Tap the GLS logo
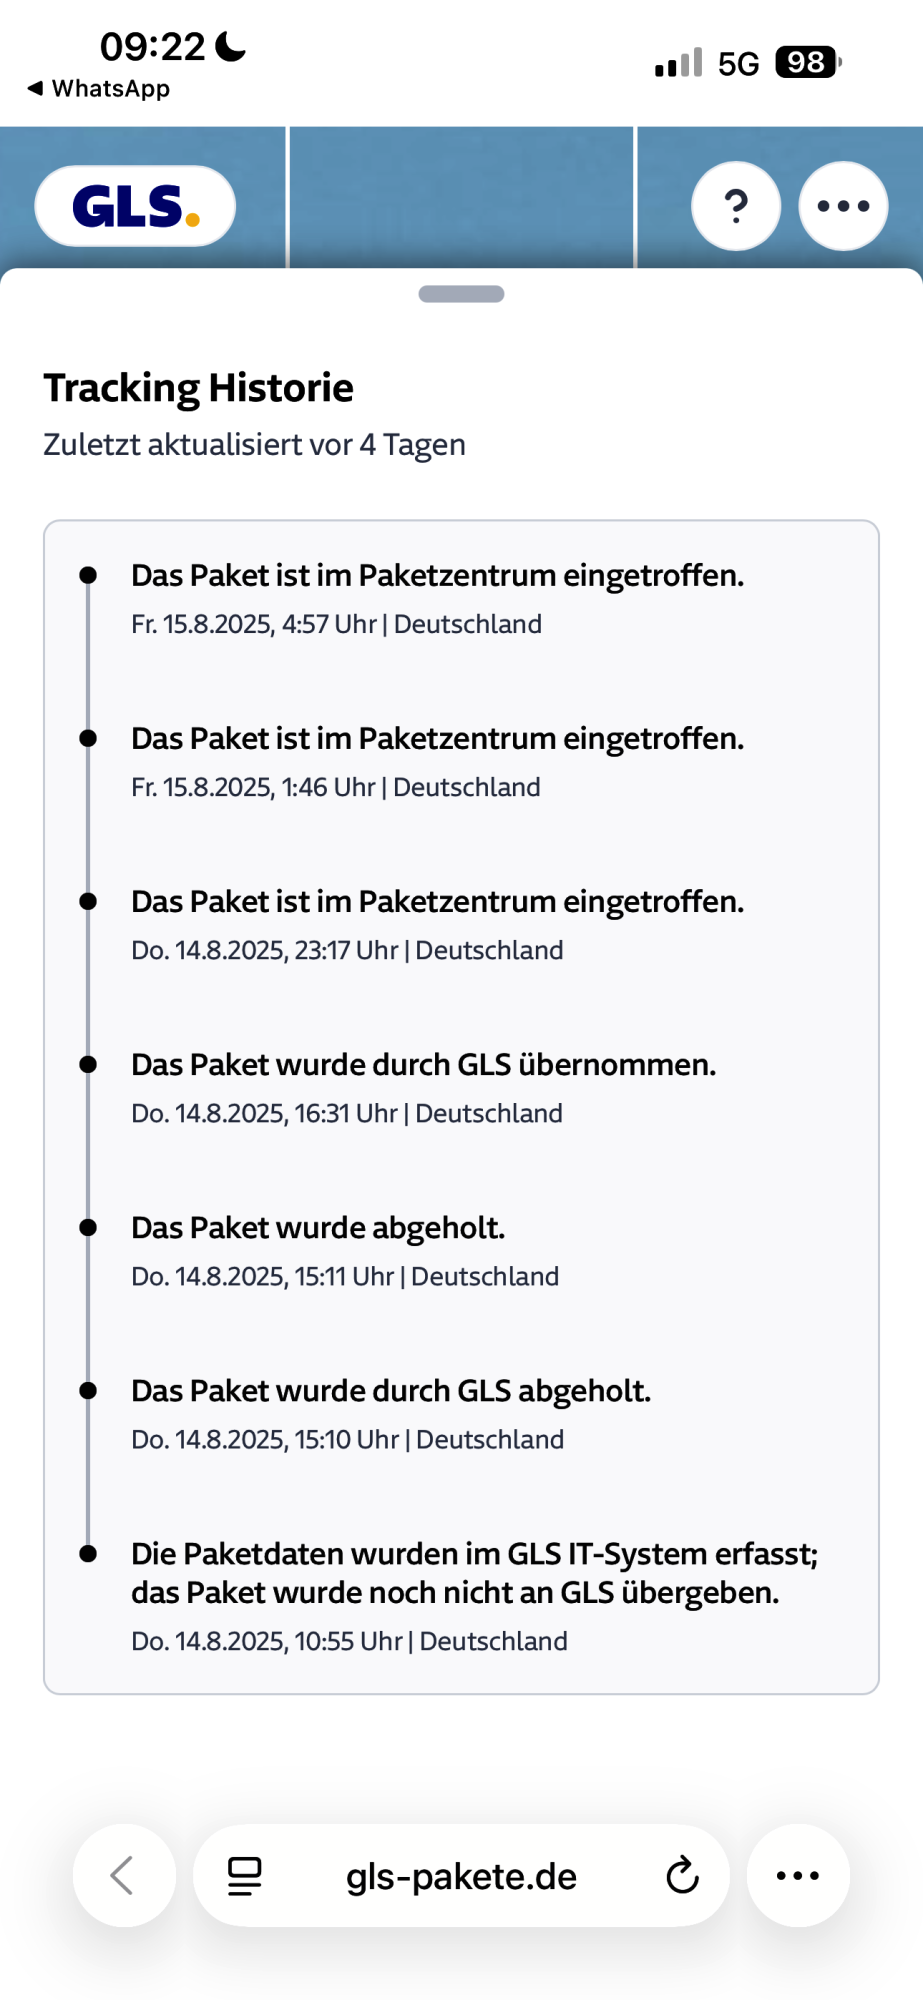This screenshot has height=2000, width=923. click(x=135, y=206)
